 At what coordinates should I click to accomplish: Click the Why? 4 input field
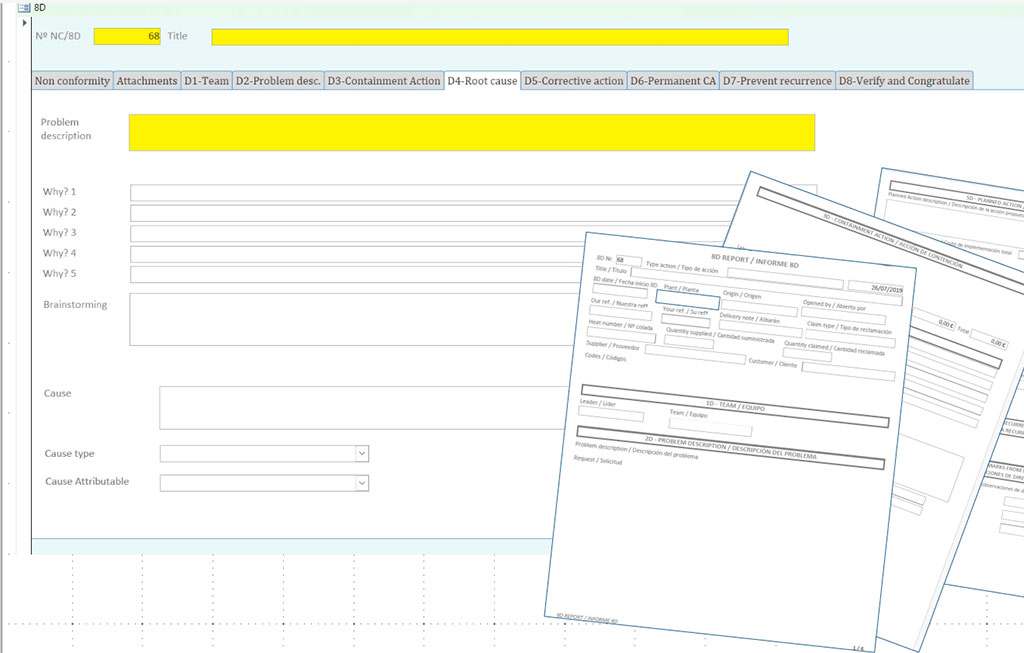pyautogui.click(x=358, y=254)
